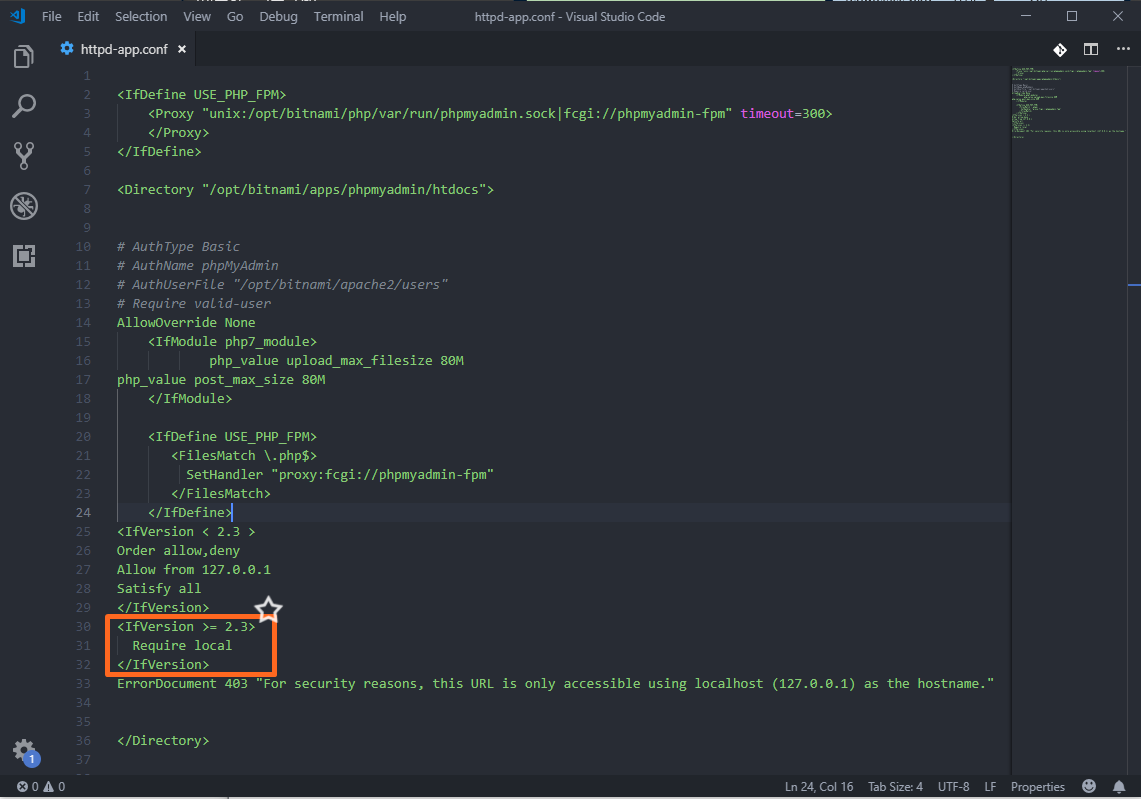This screenshot has height=799, width=1141.
Task: Click the Ln 24, Col 16 status entry
Action: click(x=819, y=787)
